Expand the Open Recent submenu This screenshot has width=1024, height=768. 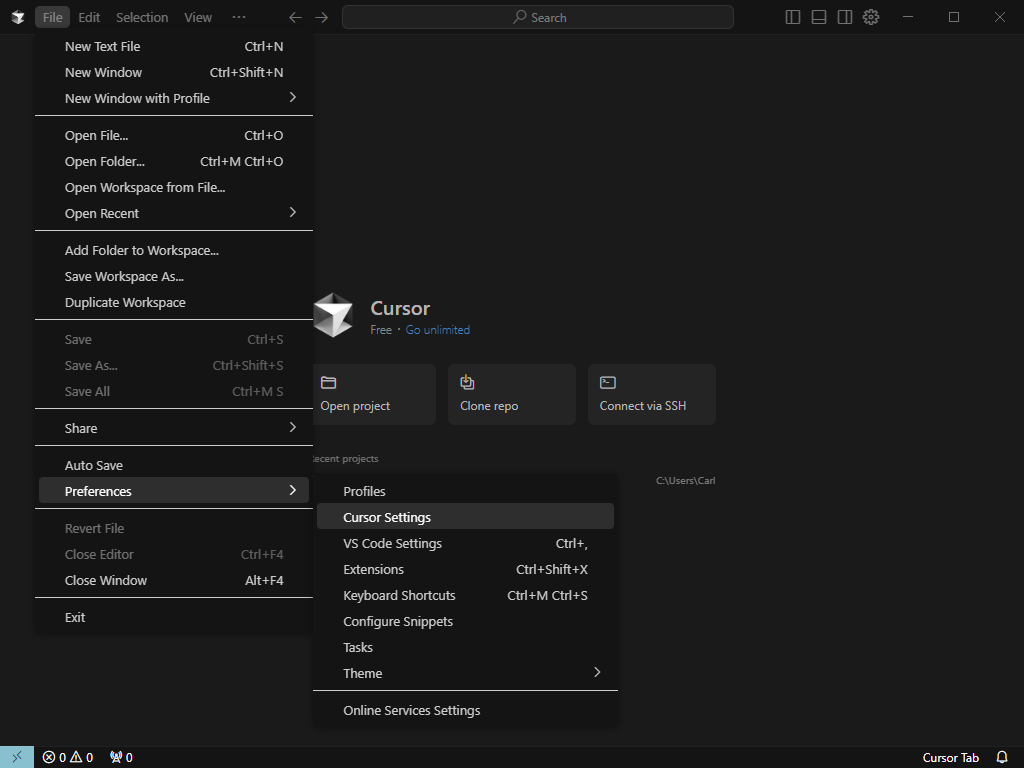[x=174, y=214]
